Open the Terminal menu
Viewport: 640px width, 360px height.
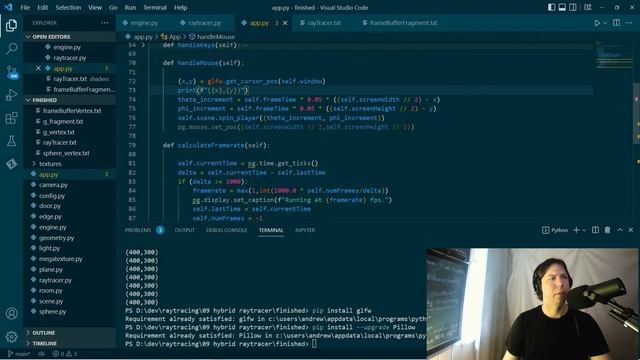[x=155, y=7]
